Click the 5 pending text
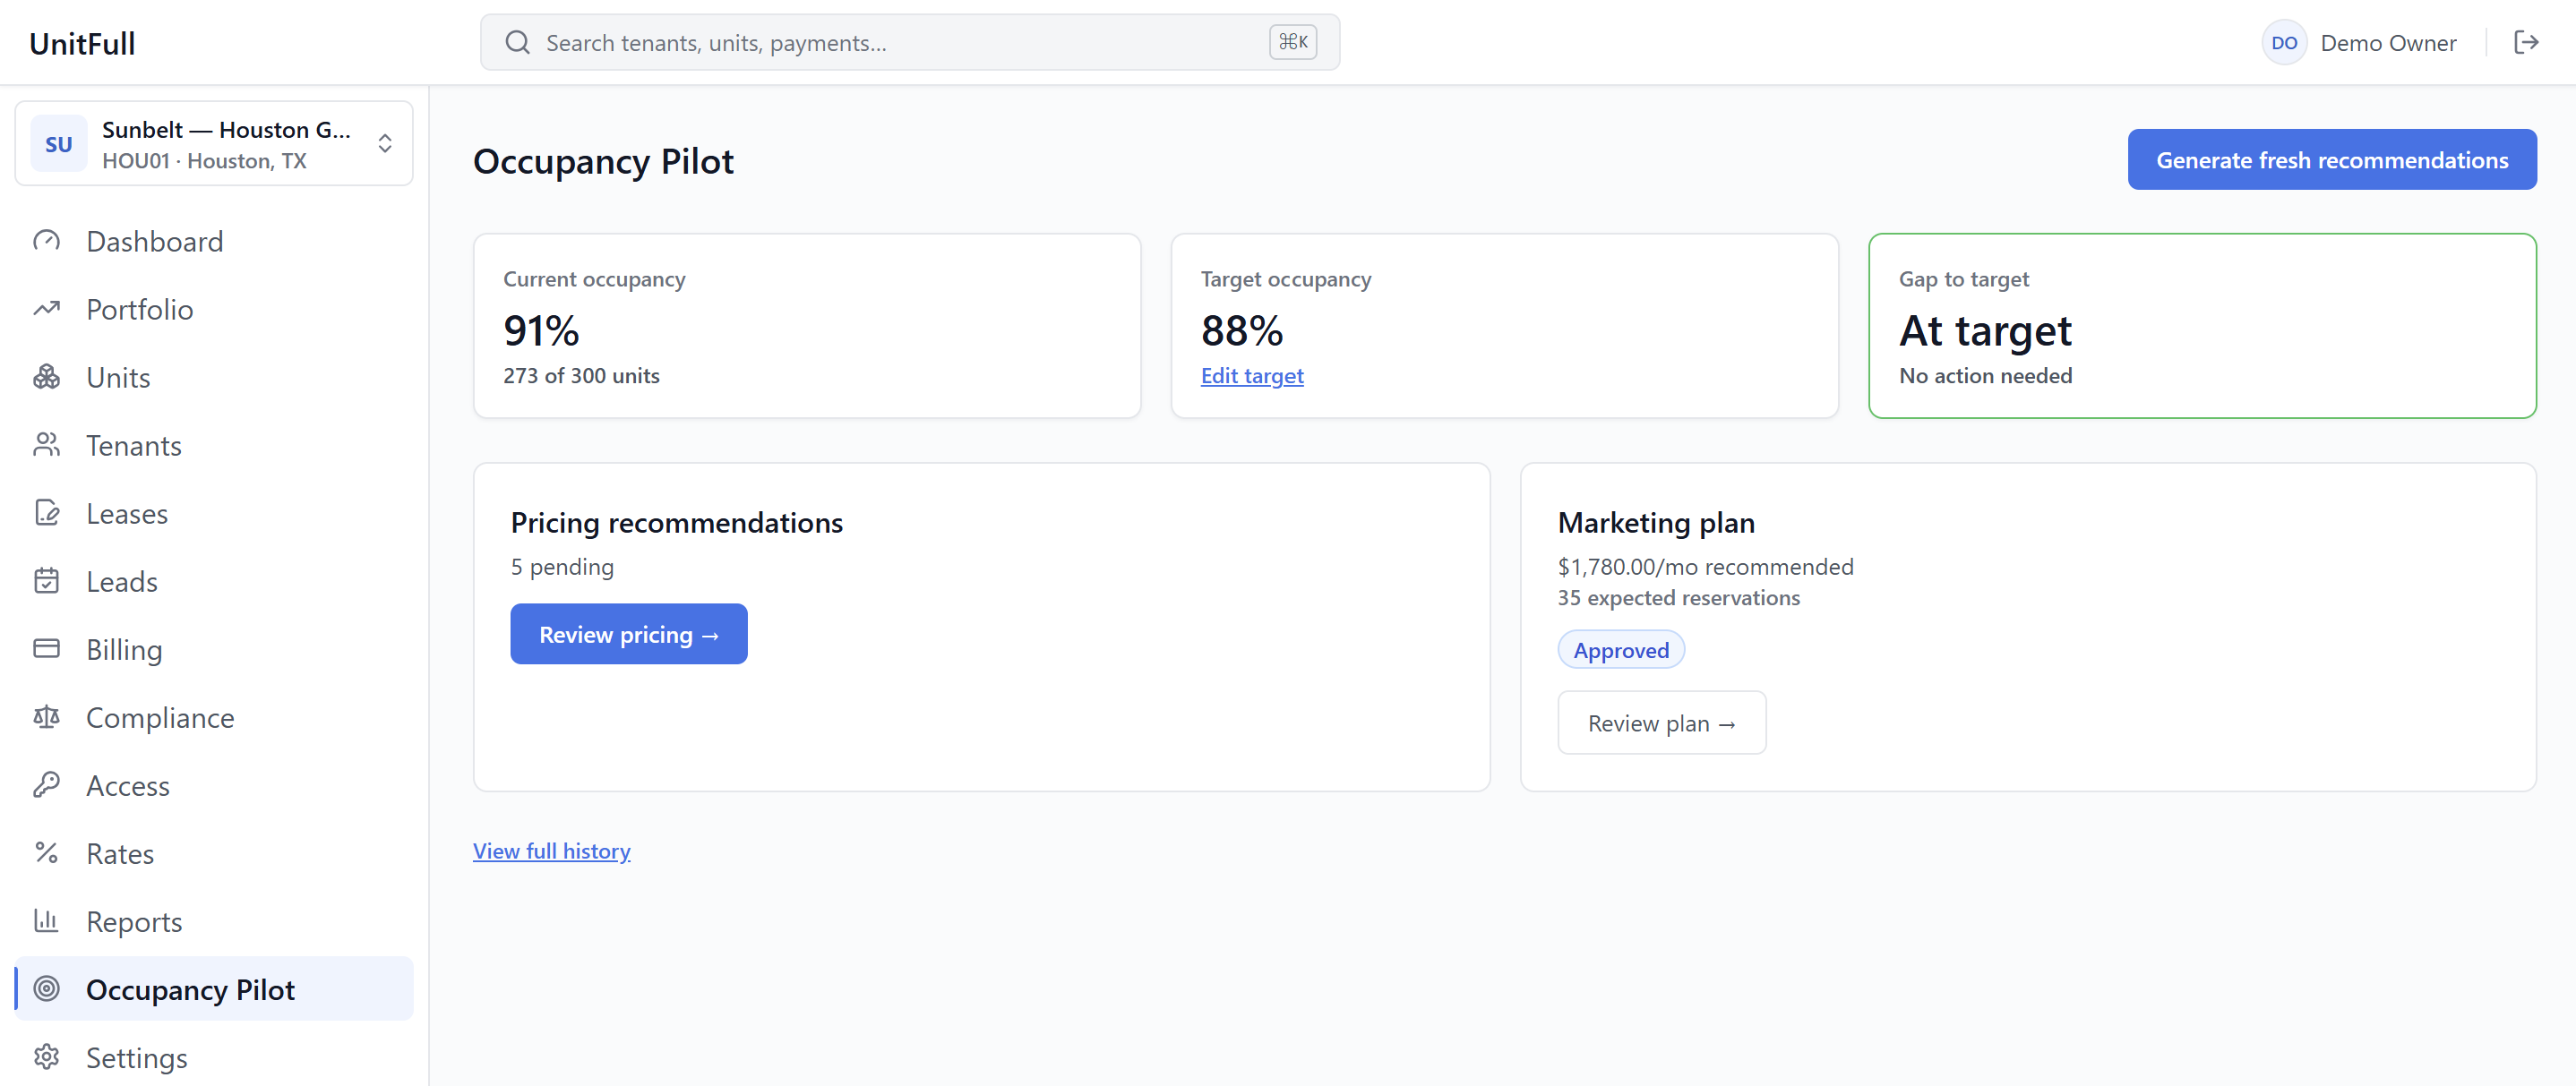 (x=562, y=567)
